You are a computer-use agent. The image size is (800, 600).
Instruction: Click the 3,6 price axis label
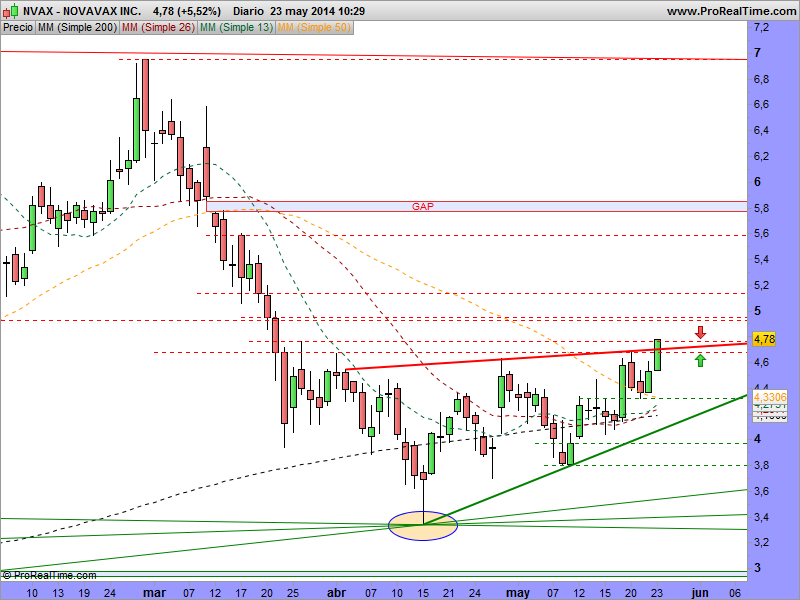pos(761,491)
